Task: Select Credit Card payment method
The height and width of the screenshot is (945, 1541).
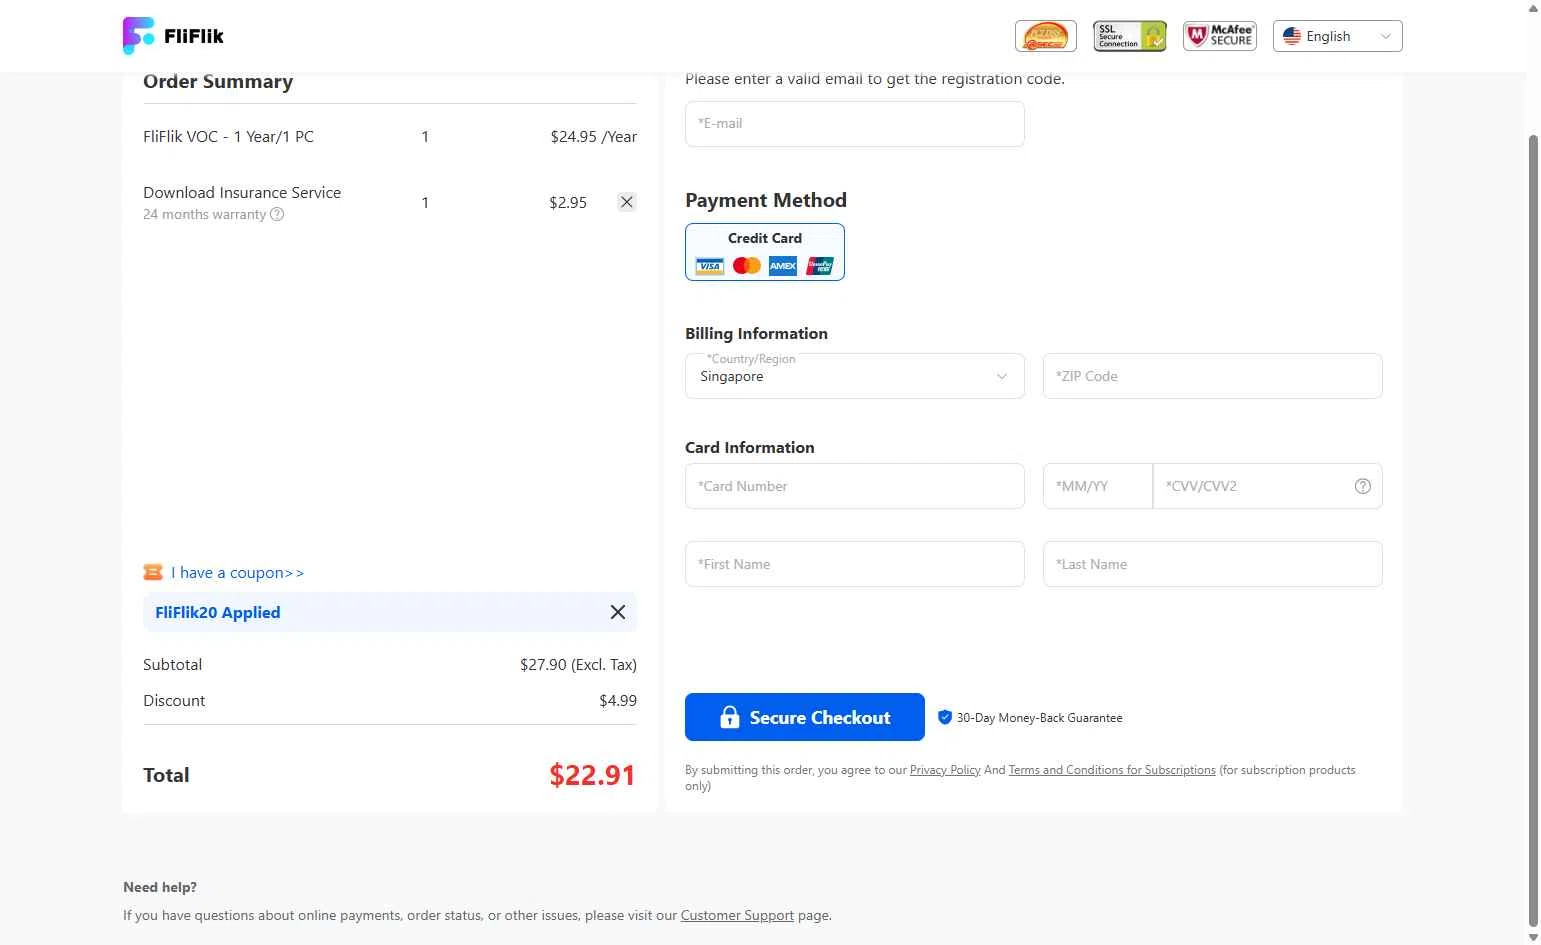Action: point(765,252)
